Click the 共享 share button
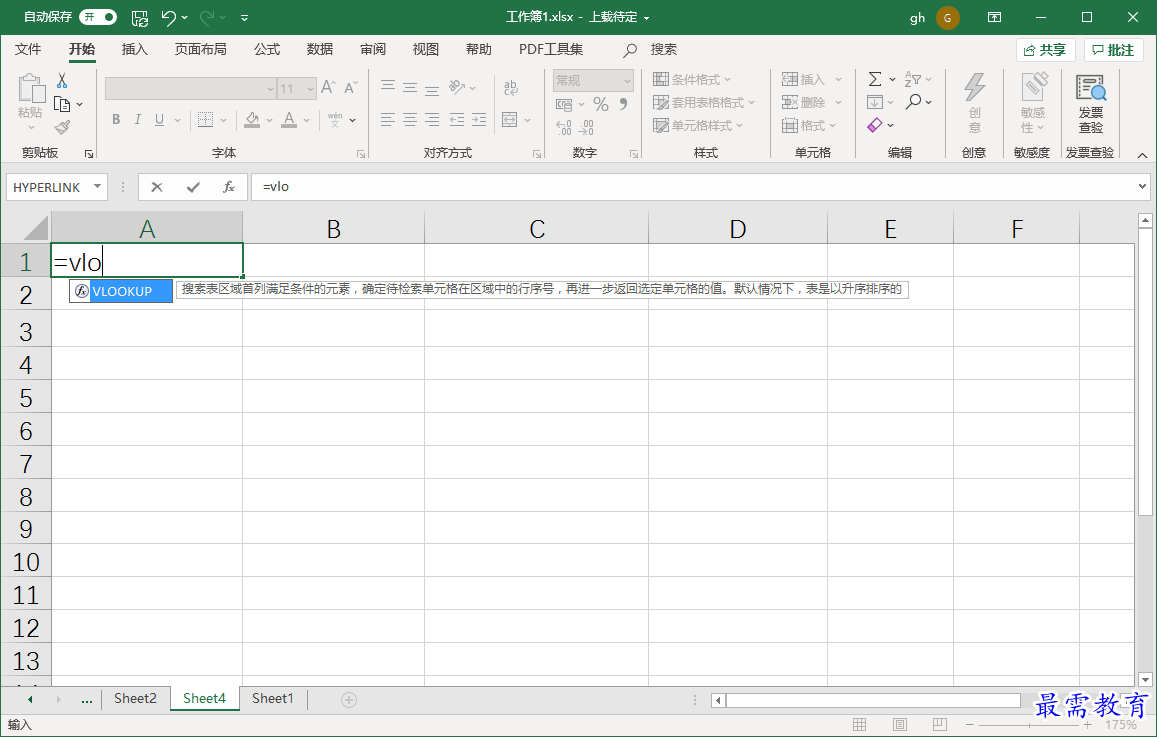 [x=1046, y=50]
